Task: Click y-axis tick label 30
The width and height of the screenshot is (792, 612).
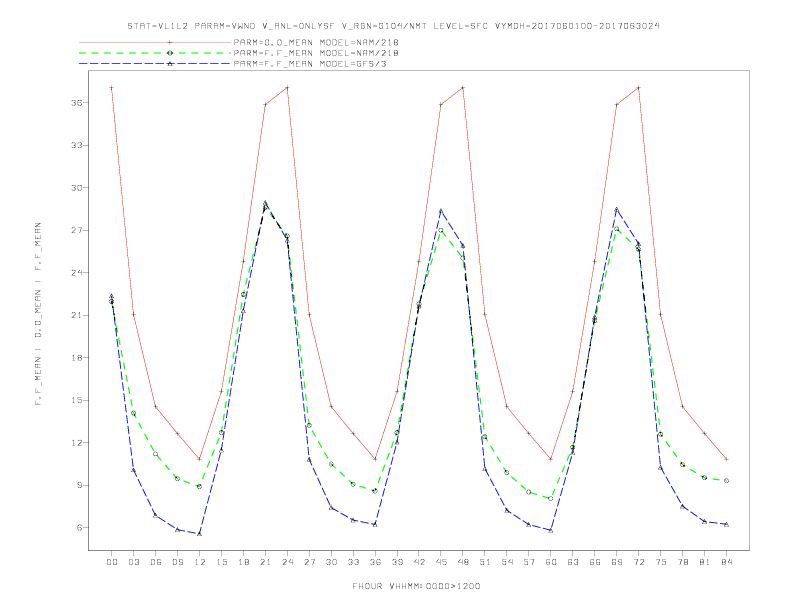Action: [x=77, y=187]
